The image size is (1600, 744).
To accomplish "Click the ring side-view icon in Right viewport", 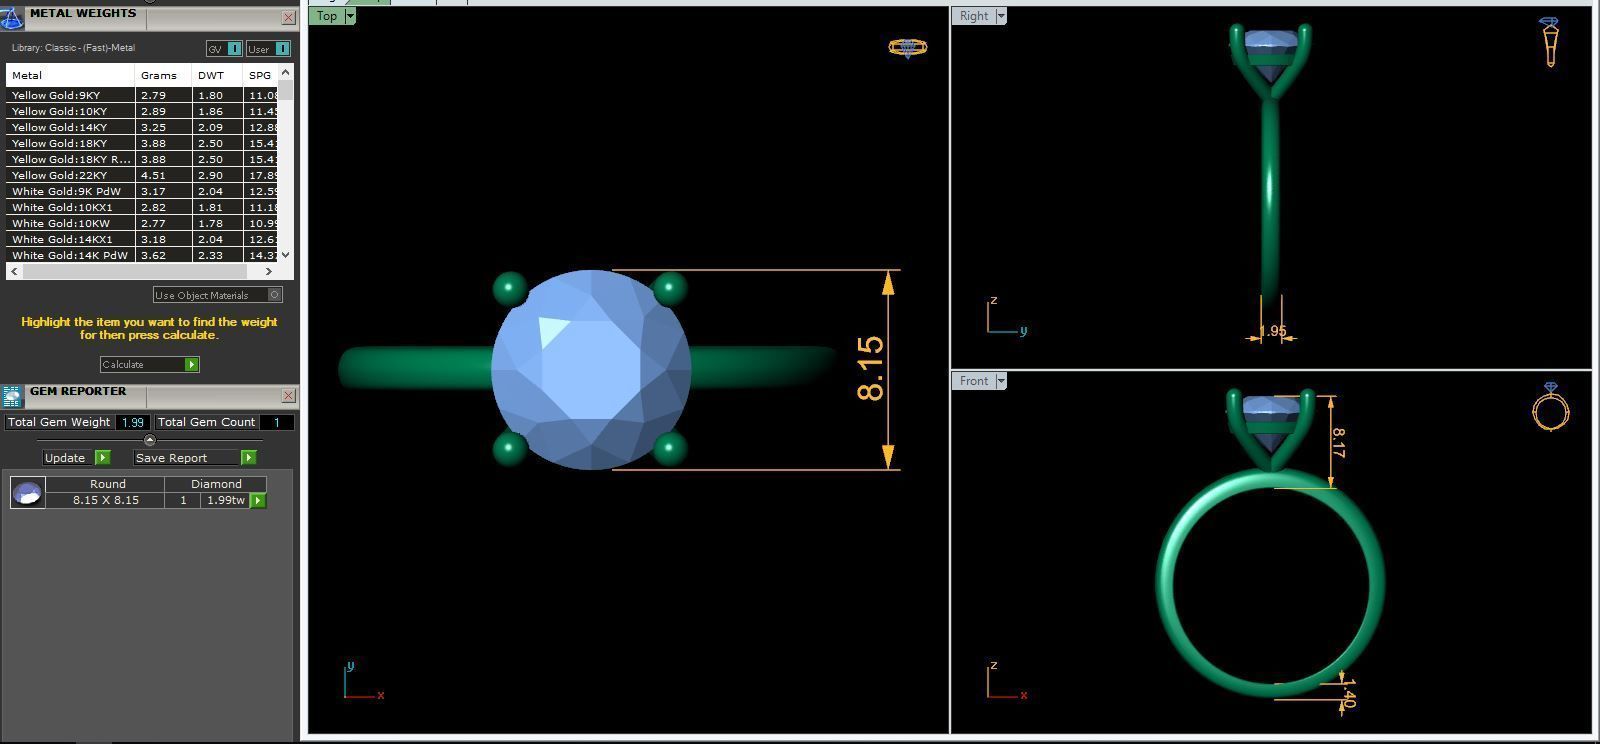I will click(x=1549, y=42).
